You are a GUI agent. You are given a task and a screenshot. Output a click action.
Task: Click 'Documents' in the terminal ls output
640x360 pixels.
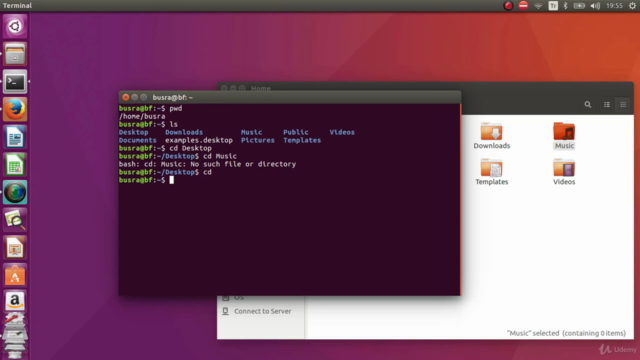coord(138,140)
